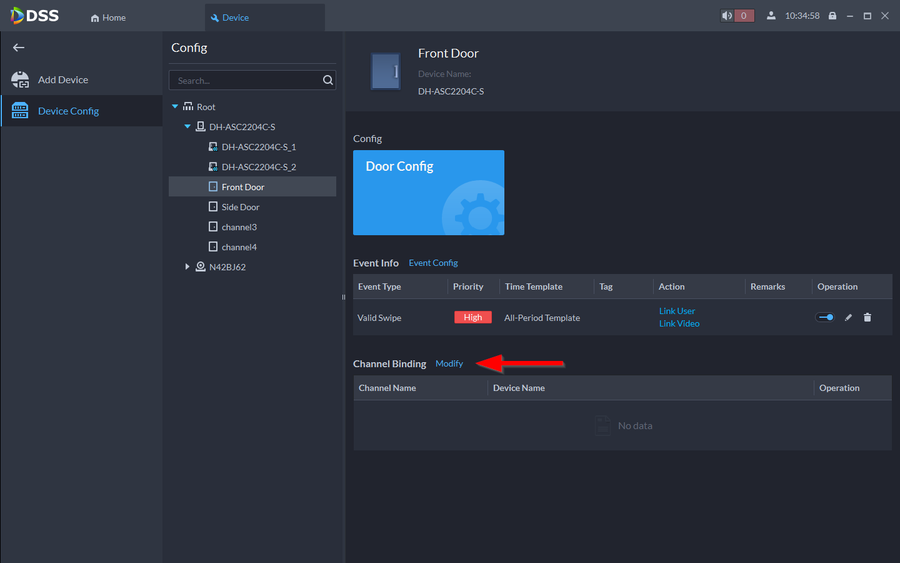Image resolution: width=900 pixels, height=563 pixels.
Task: Click the Remarks column header
Action: click(x=767, y=286)
